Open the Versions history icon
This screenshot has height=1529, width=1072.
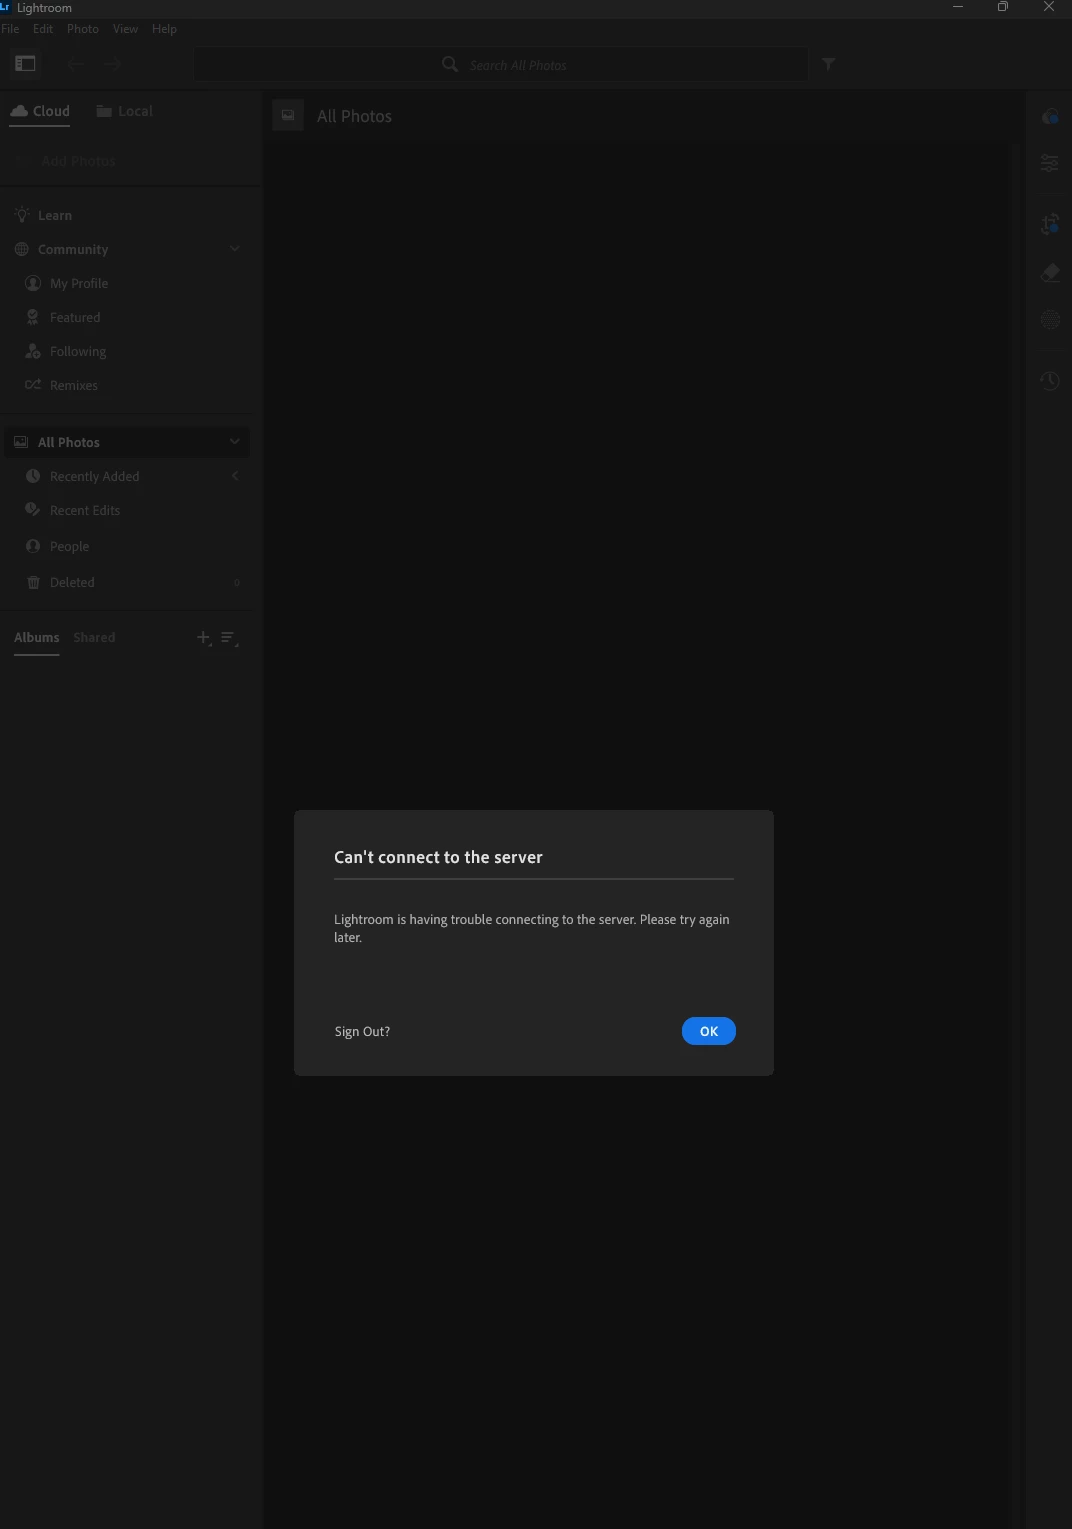(1050, 380)
